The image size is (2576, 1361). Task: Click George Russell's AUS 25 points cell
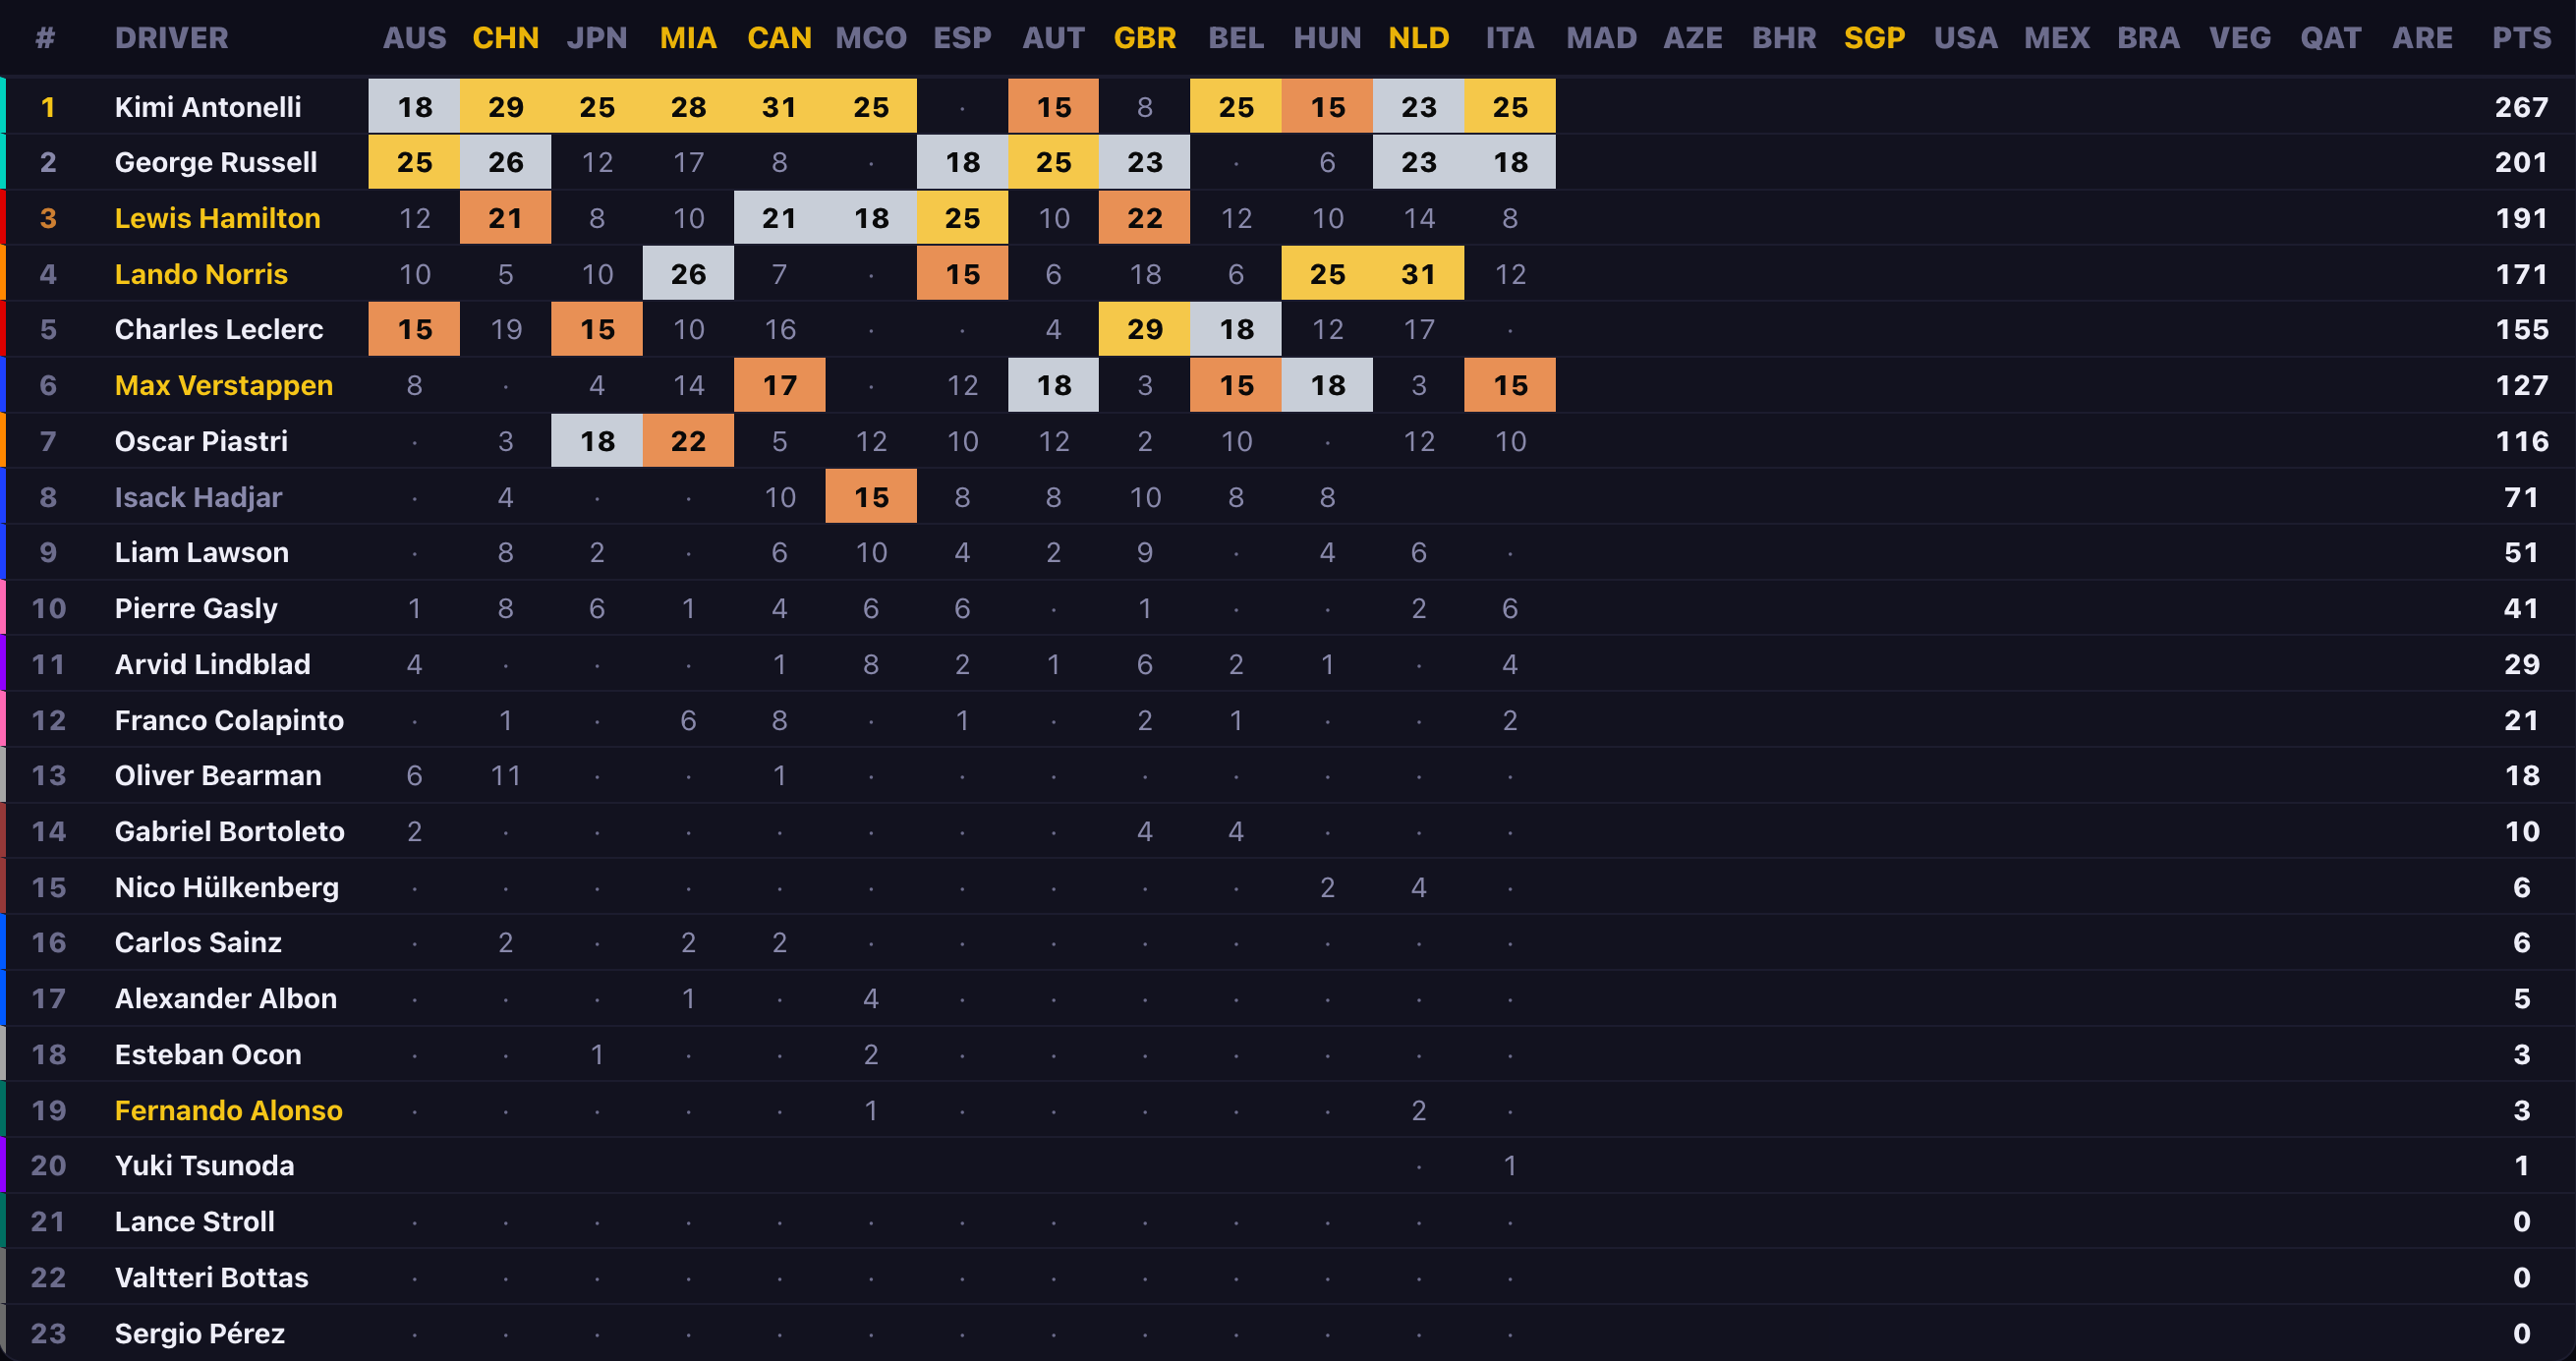coord(414,162)
